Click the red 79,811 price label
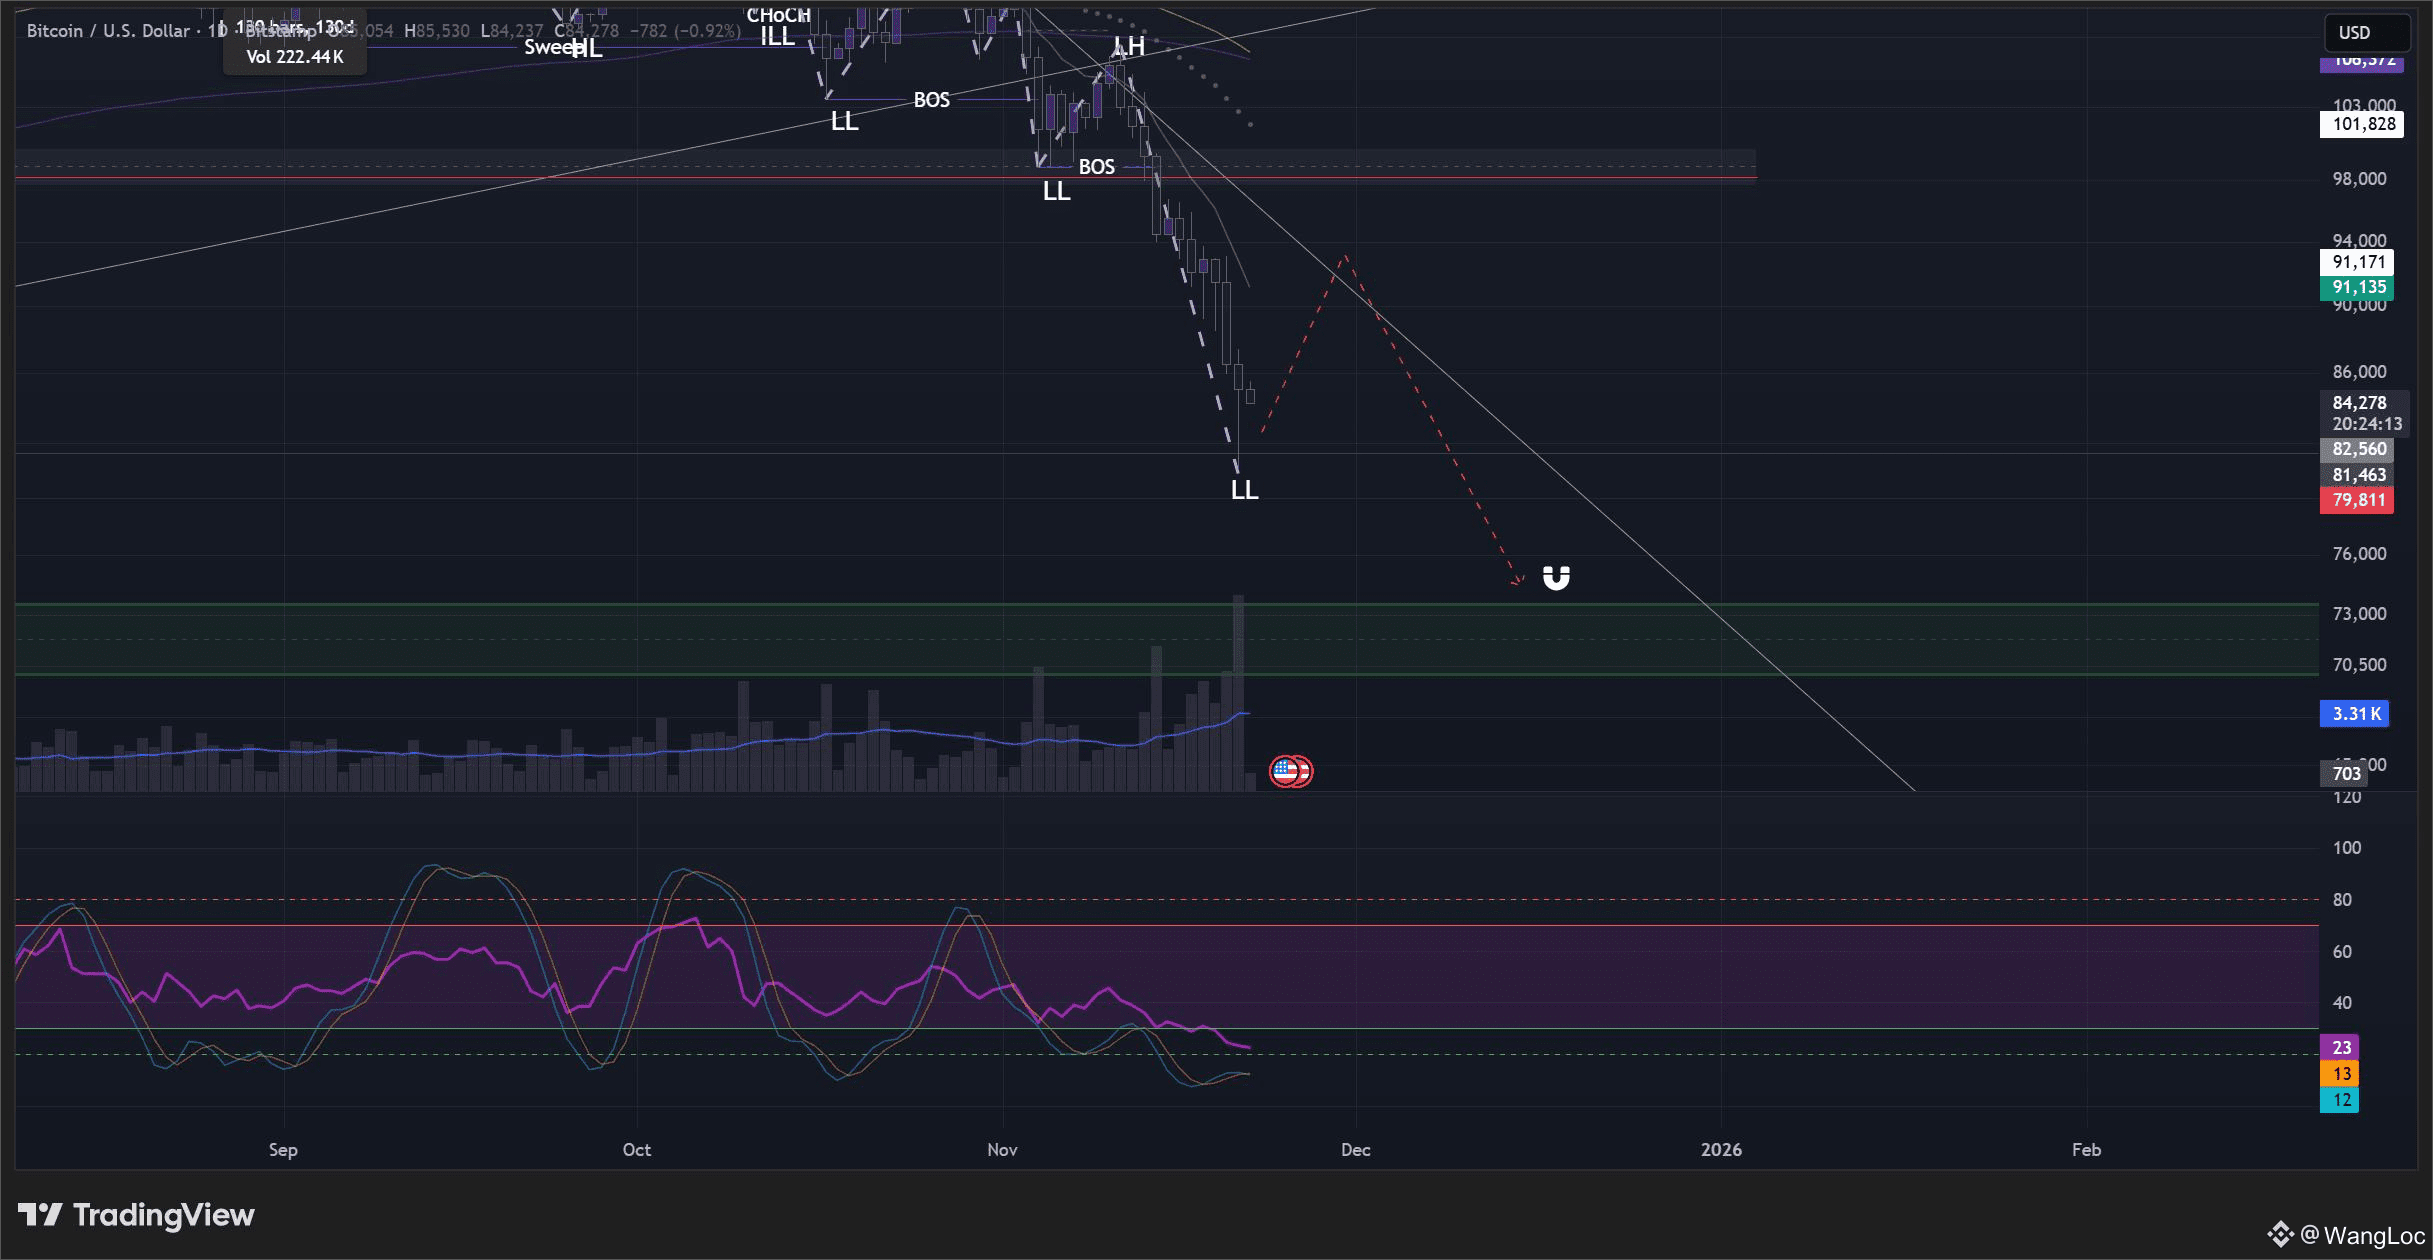The width and height of the screenshot is (2433, 1260). (2357, 500)
